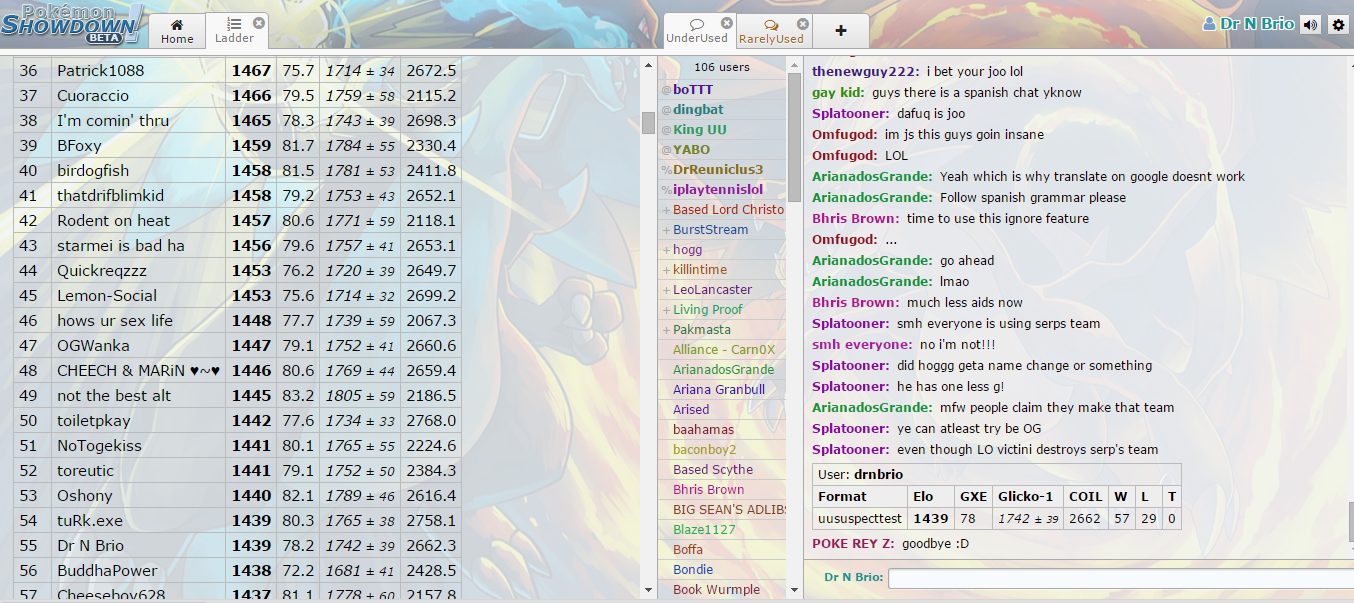Click the plus icon to join rooms
This screenshot has width=1354, height=603.
pyautogui.click(x=840, y=31)
